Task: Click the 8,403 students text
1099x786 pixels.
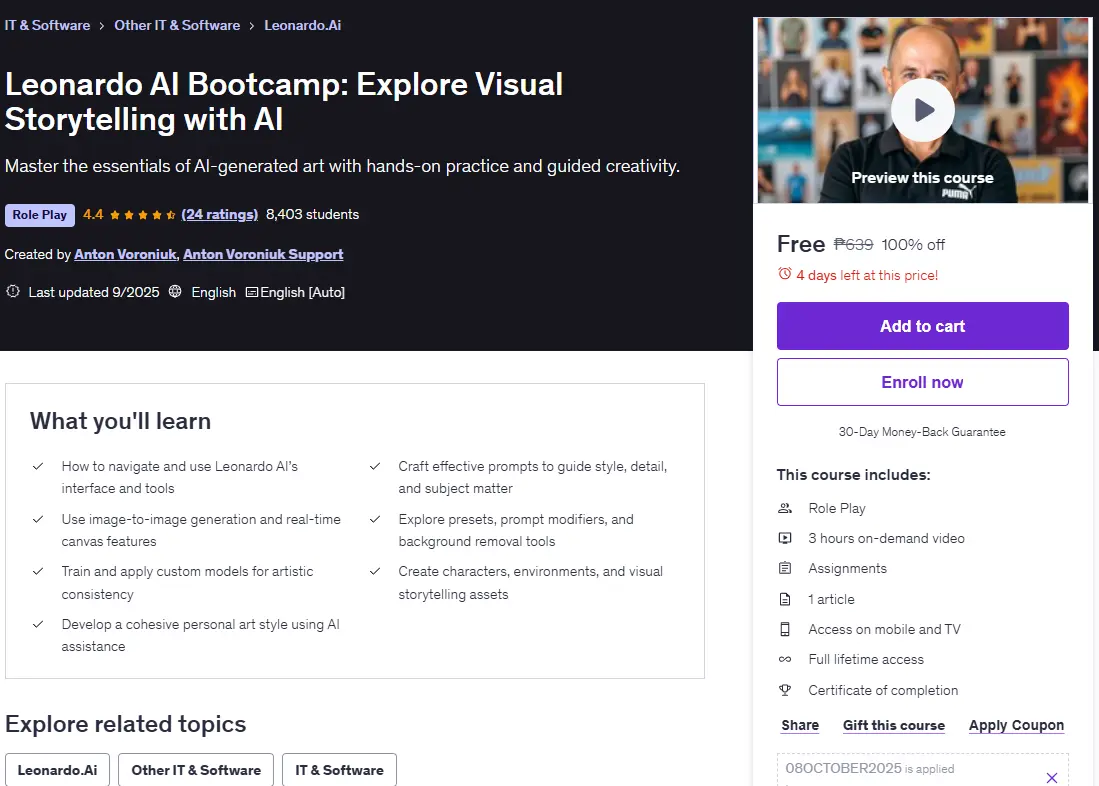Action: (313, 215)
